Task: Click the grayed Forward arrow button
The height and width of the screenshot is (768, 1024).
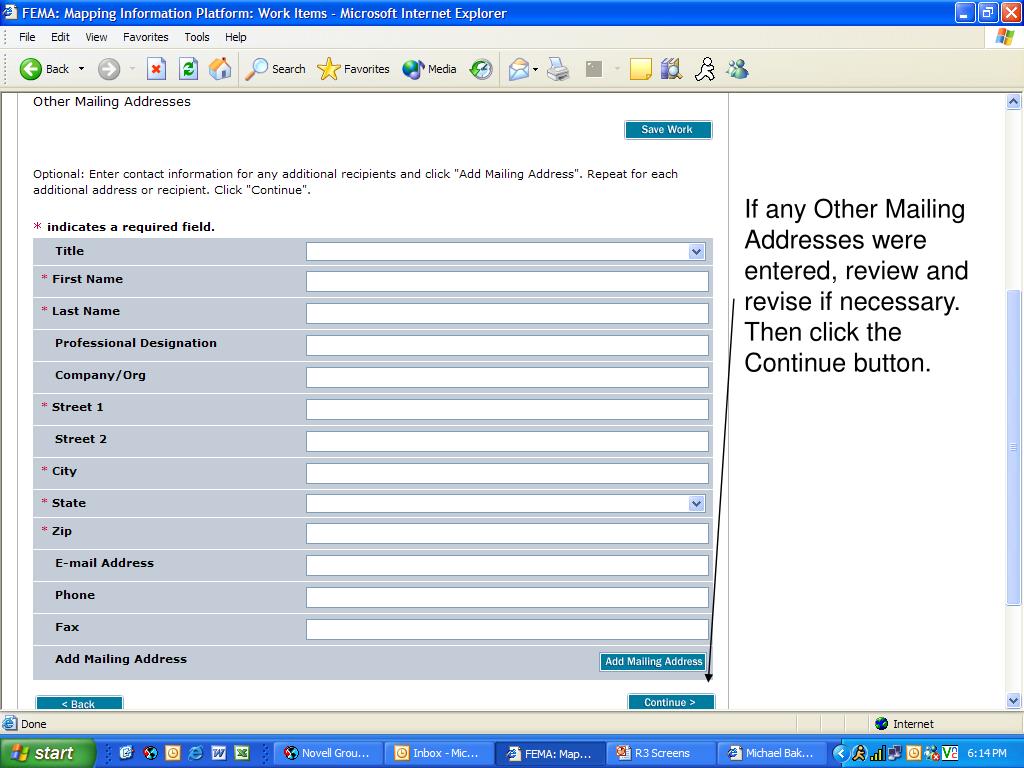Action: 109,69
